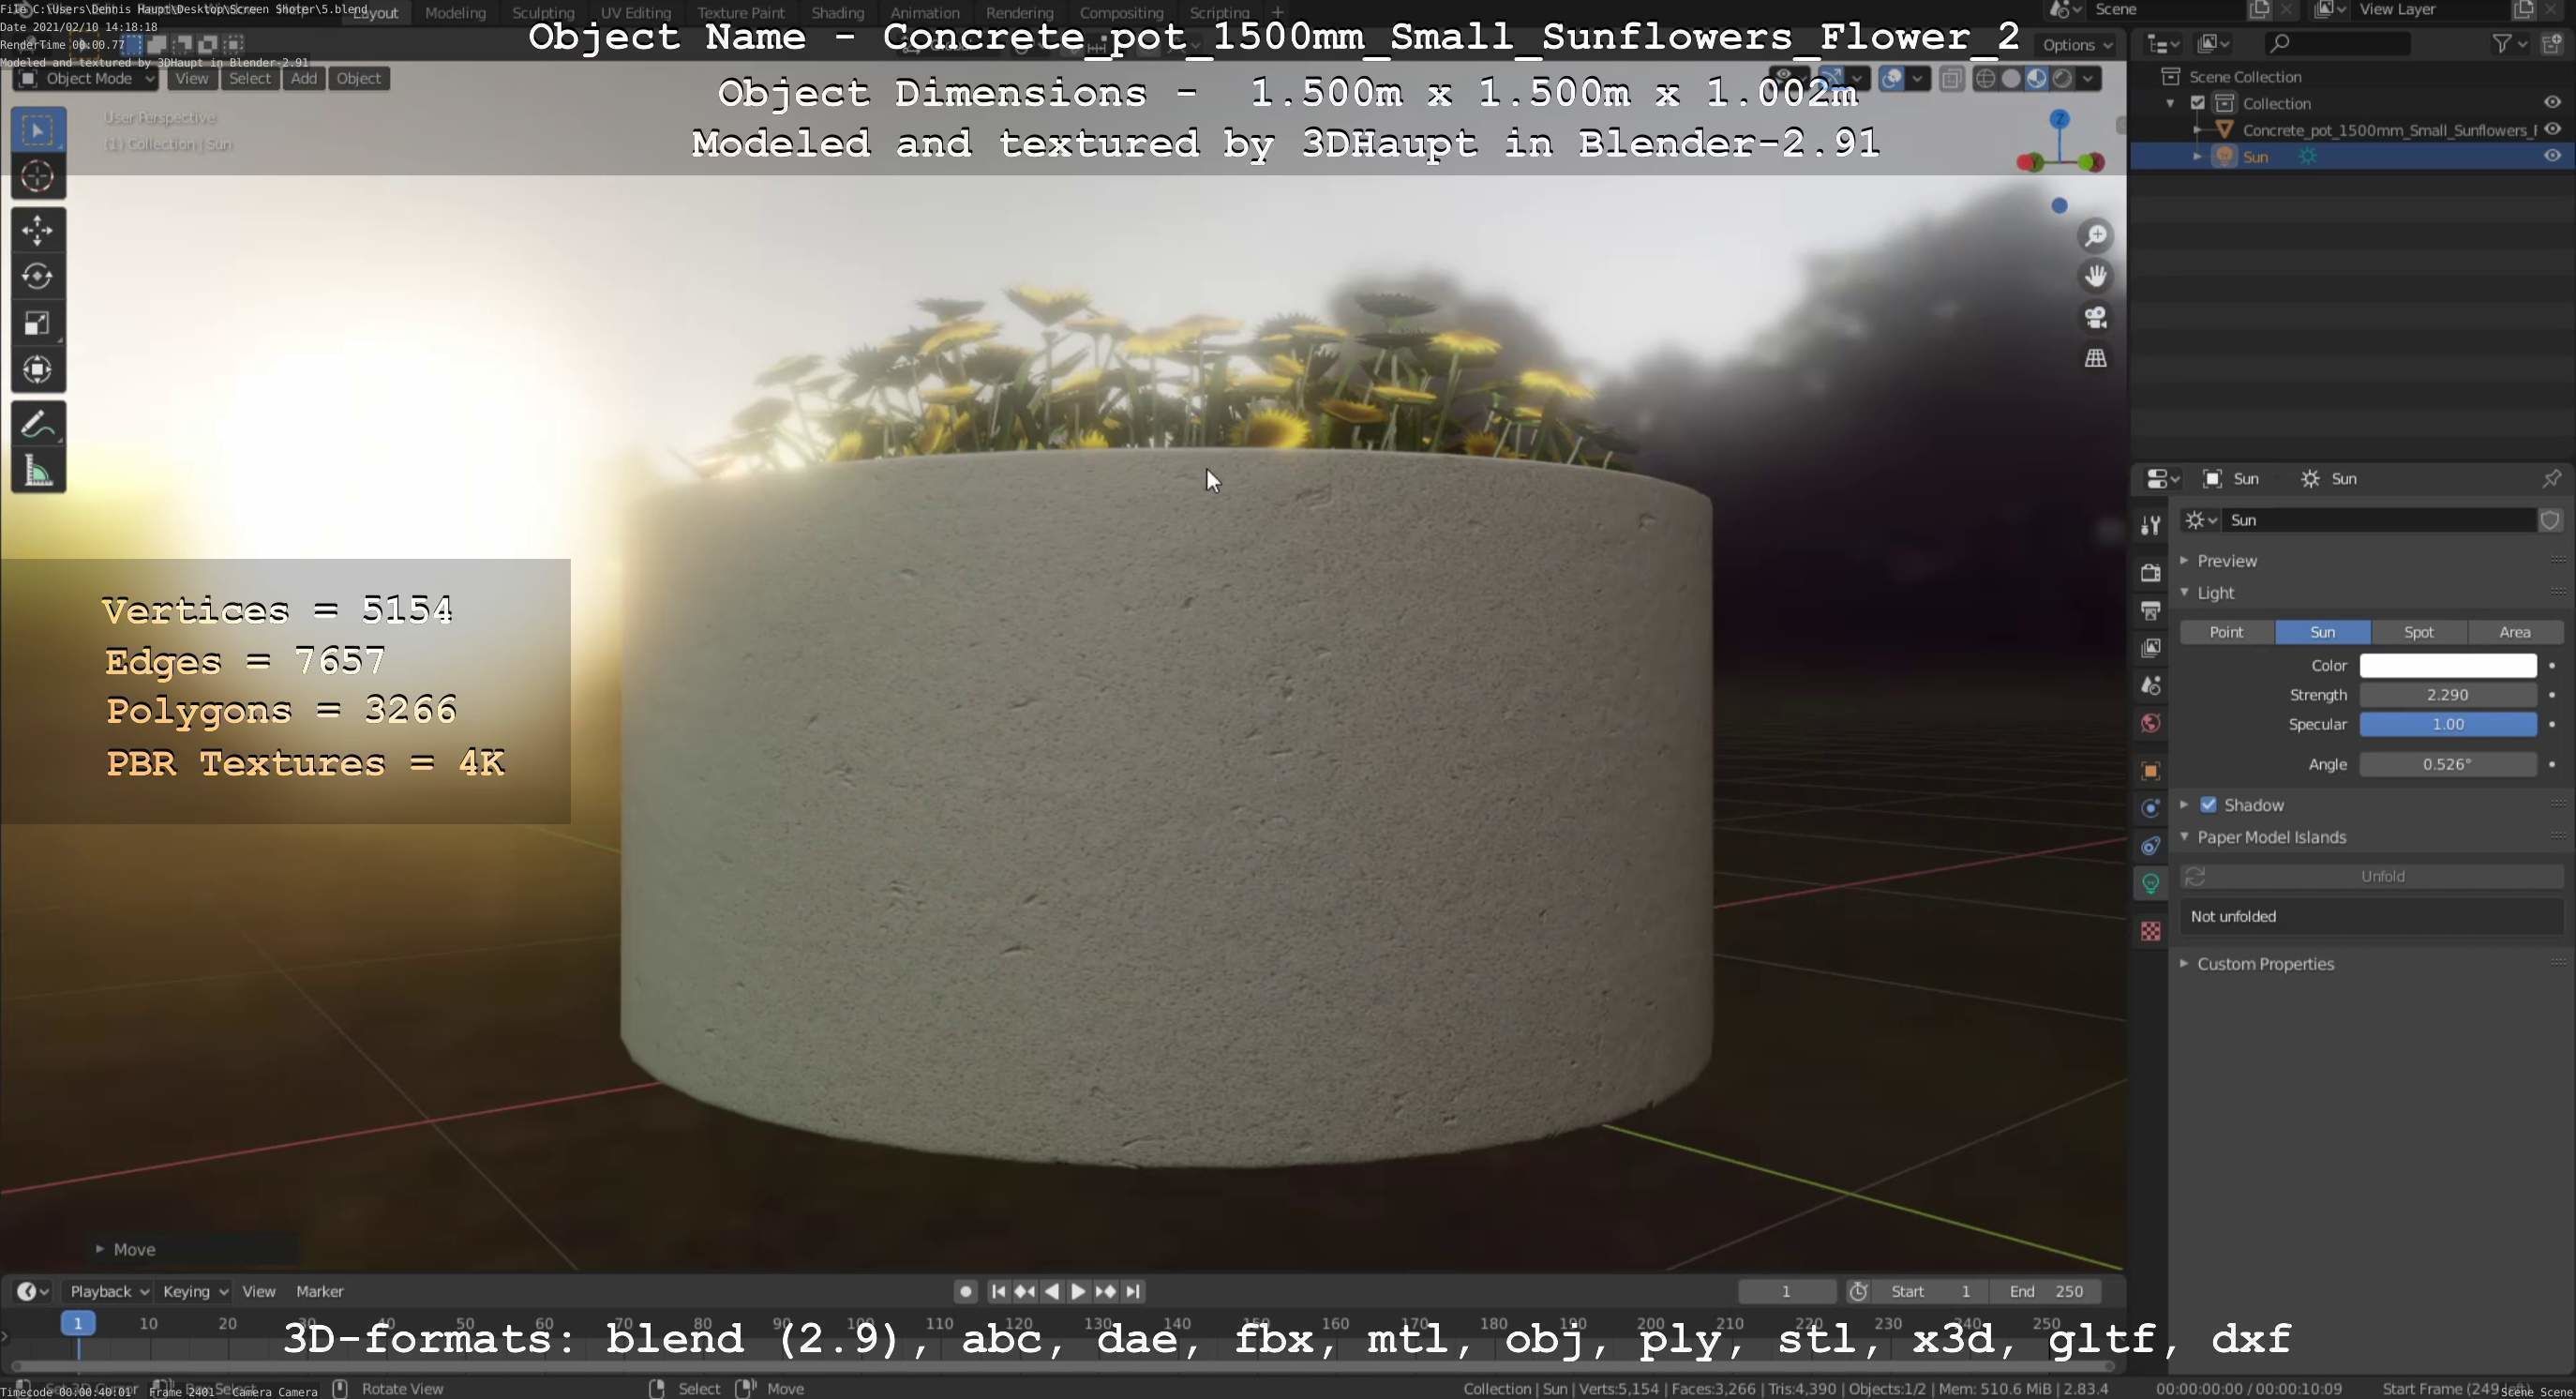Open the Object Constraints properties tab
2576x1399 pixels.
pyautogui.click(x=2150, y=846)
